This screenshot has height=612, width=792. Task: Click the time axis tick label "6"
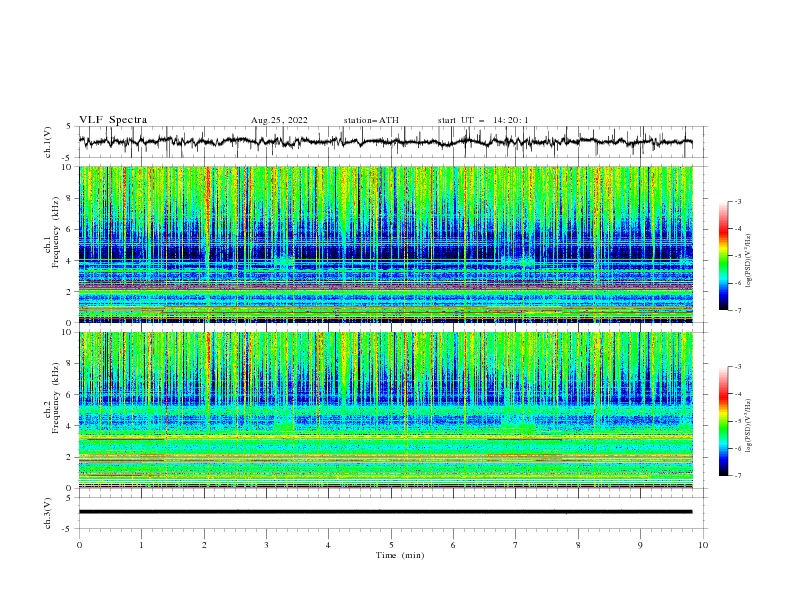click(x=453, y=545)
